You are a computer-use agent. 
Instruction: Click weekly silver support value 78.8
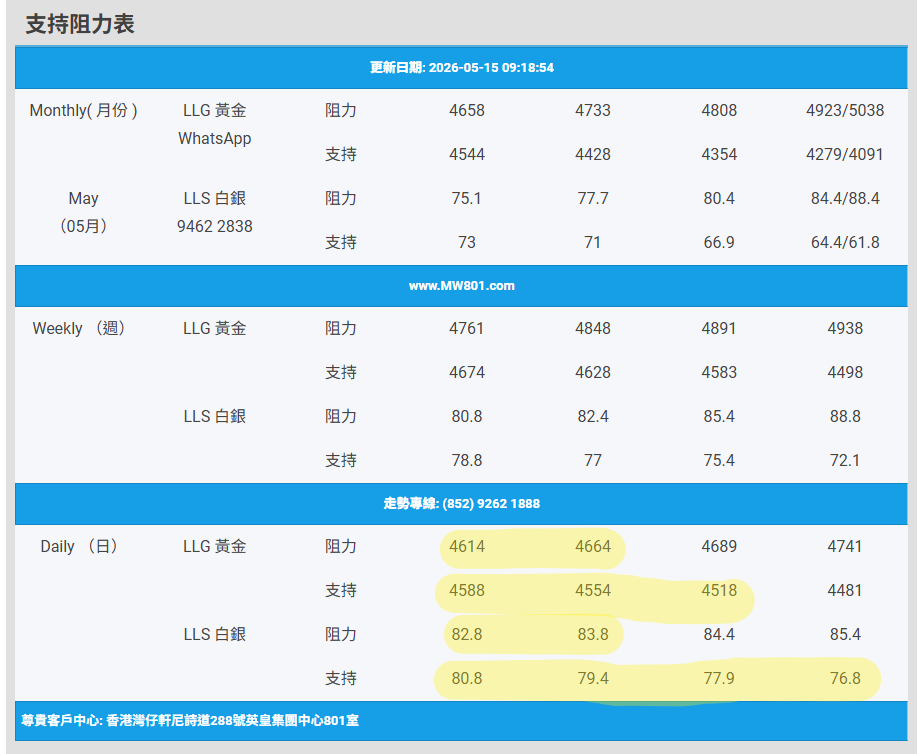tap(467, 460)
